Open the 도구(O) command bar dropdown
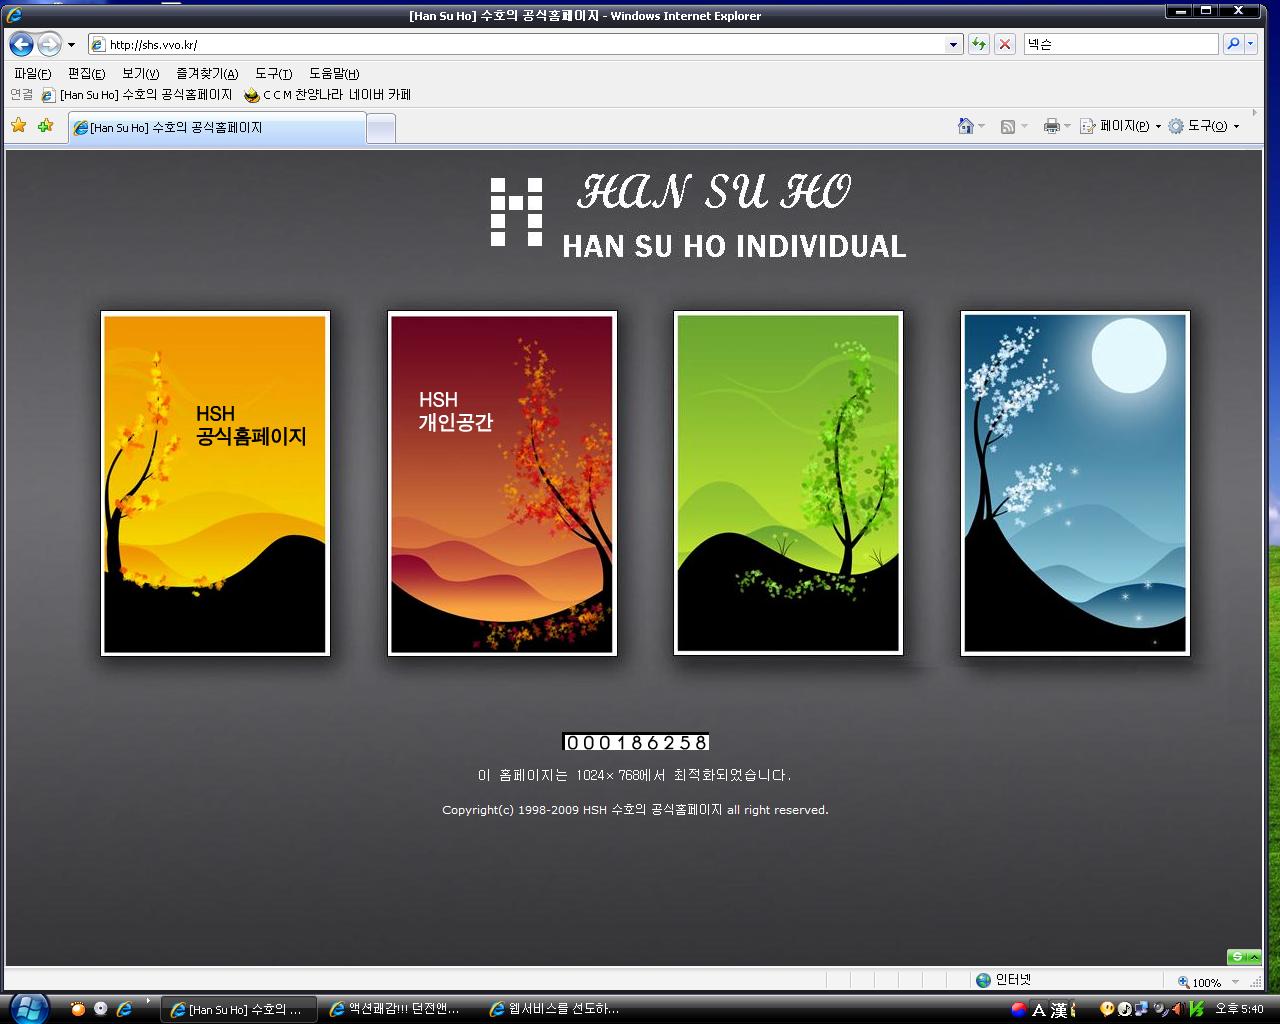This screenshot has height=1024, width=1280. pos(1205,126)
